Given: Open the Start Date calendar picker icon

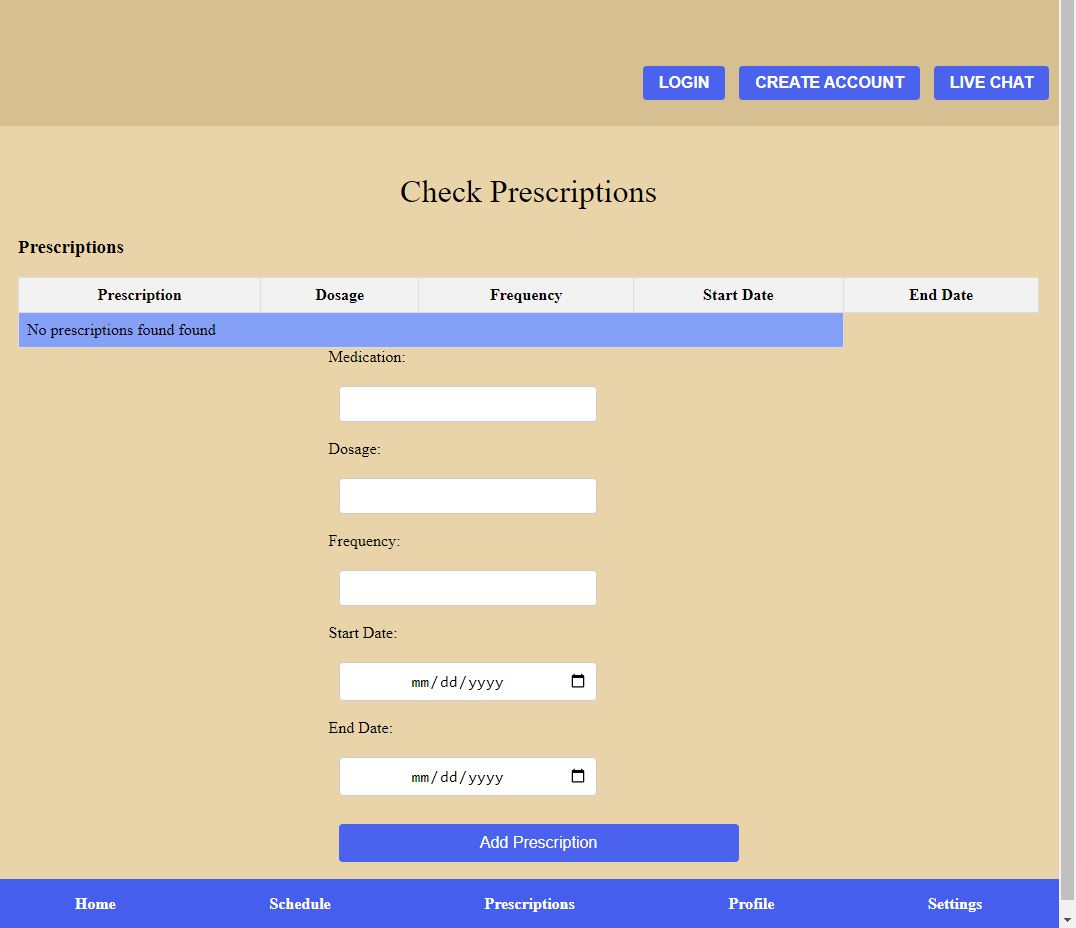Looking at the screenshot, I should click(x=578, y=682).
